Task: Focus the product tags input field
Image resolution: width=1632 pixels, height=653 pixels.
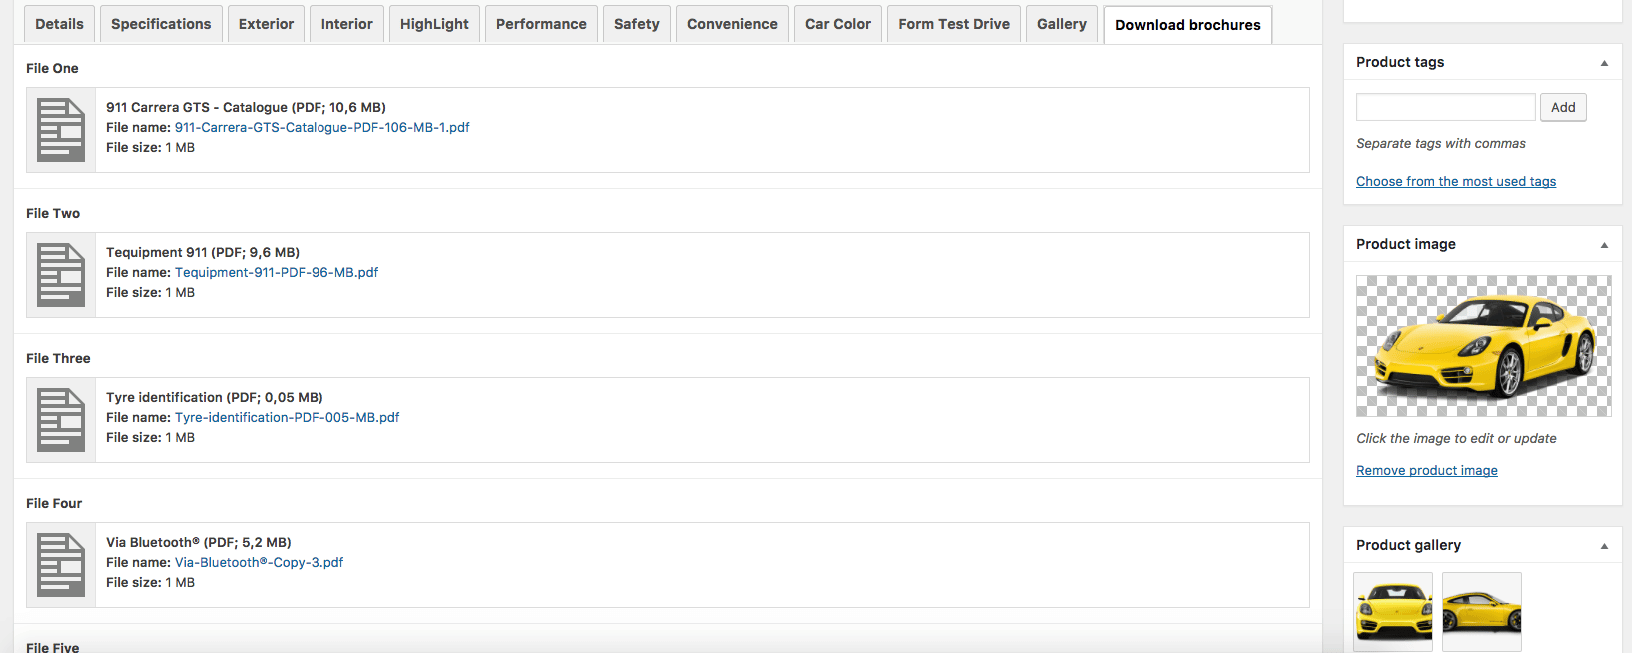Action: click(x=1445, y=107)
